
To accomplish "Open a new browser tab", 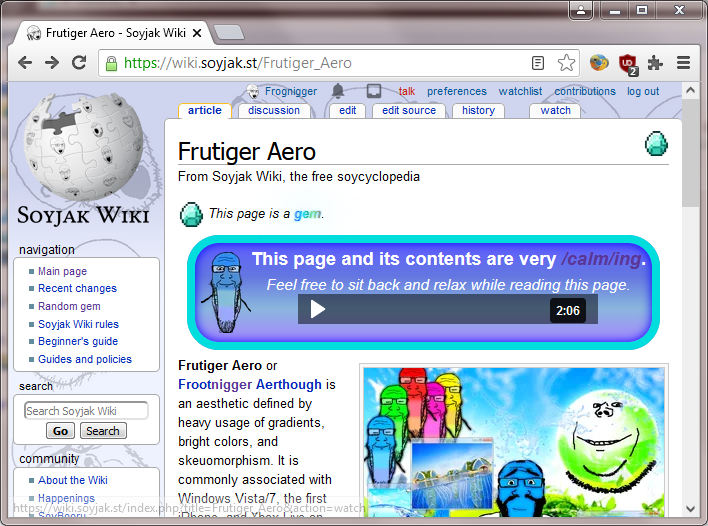I will pyautogui.click(x=228, y=32).
